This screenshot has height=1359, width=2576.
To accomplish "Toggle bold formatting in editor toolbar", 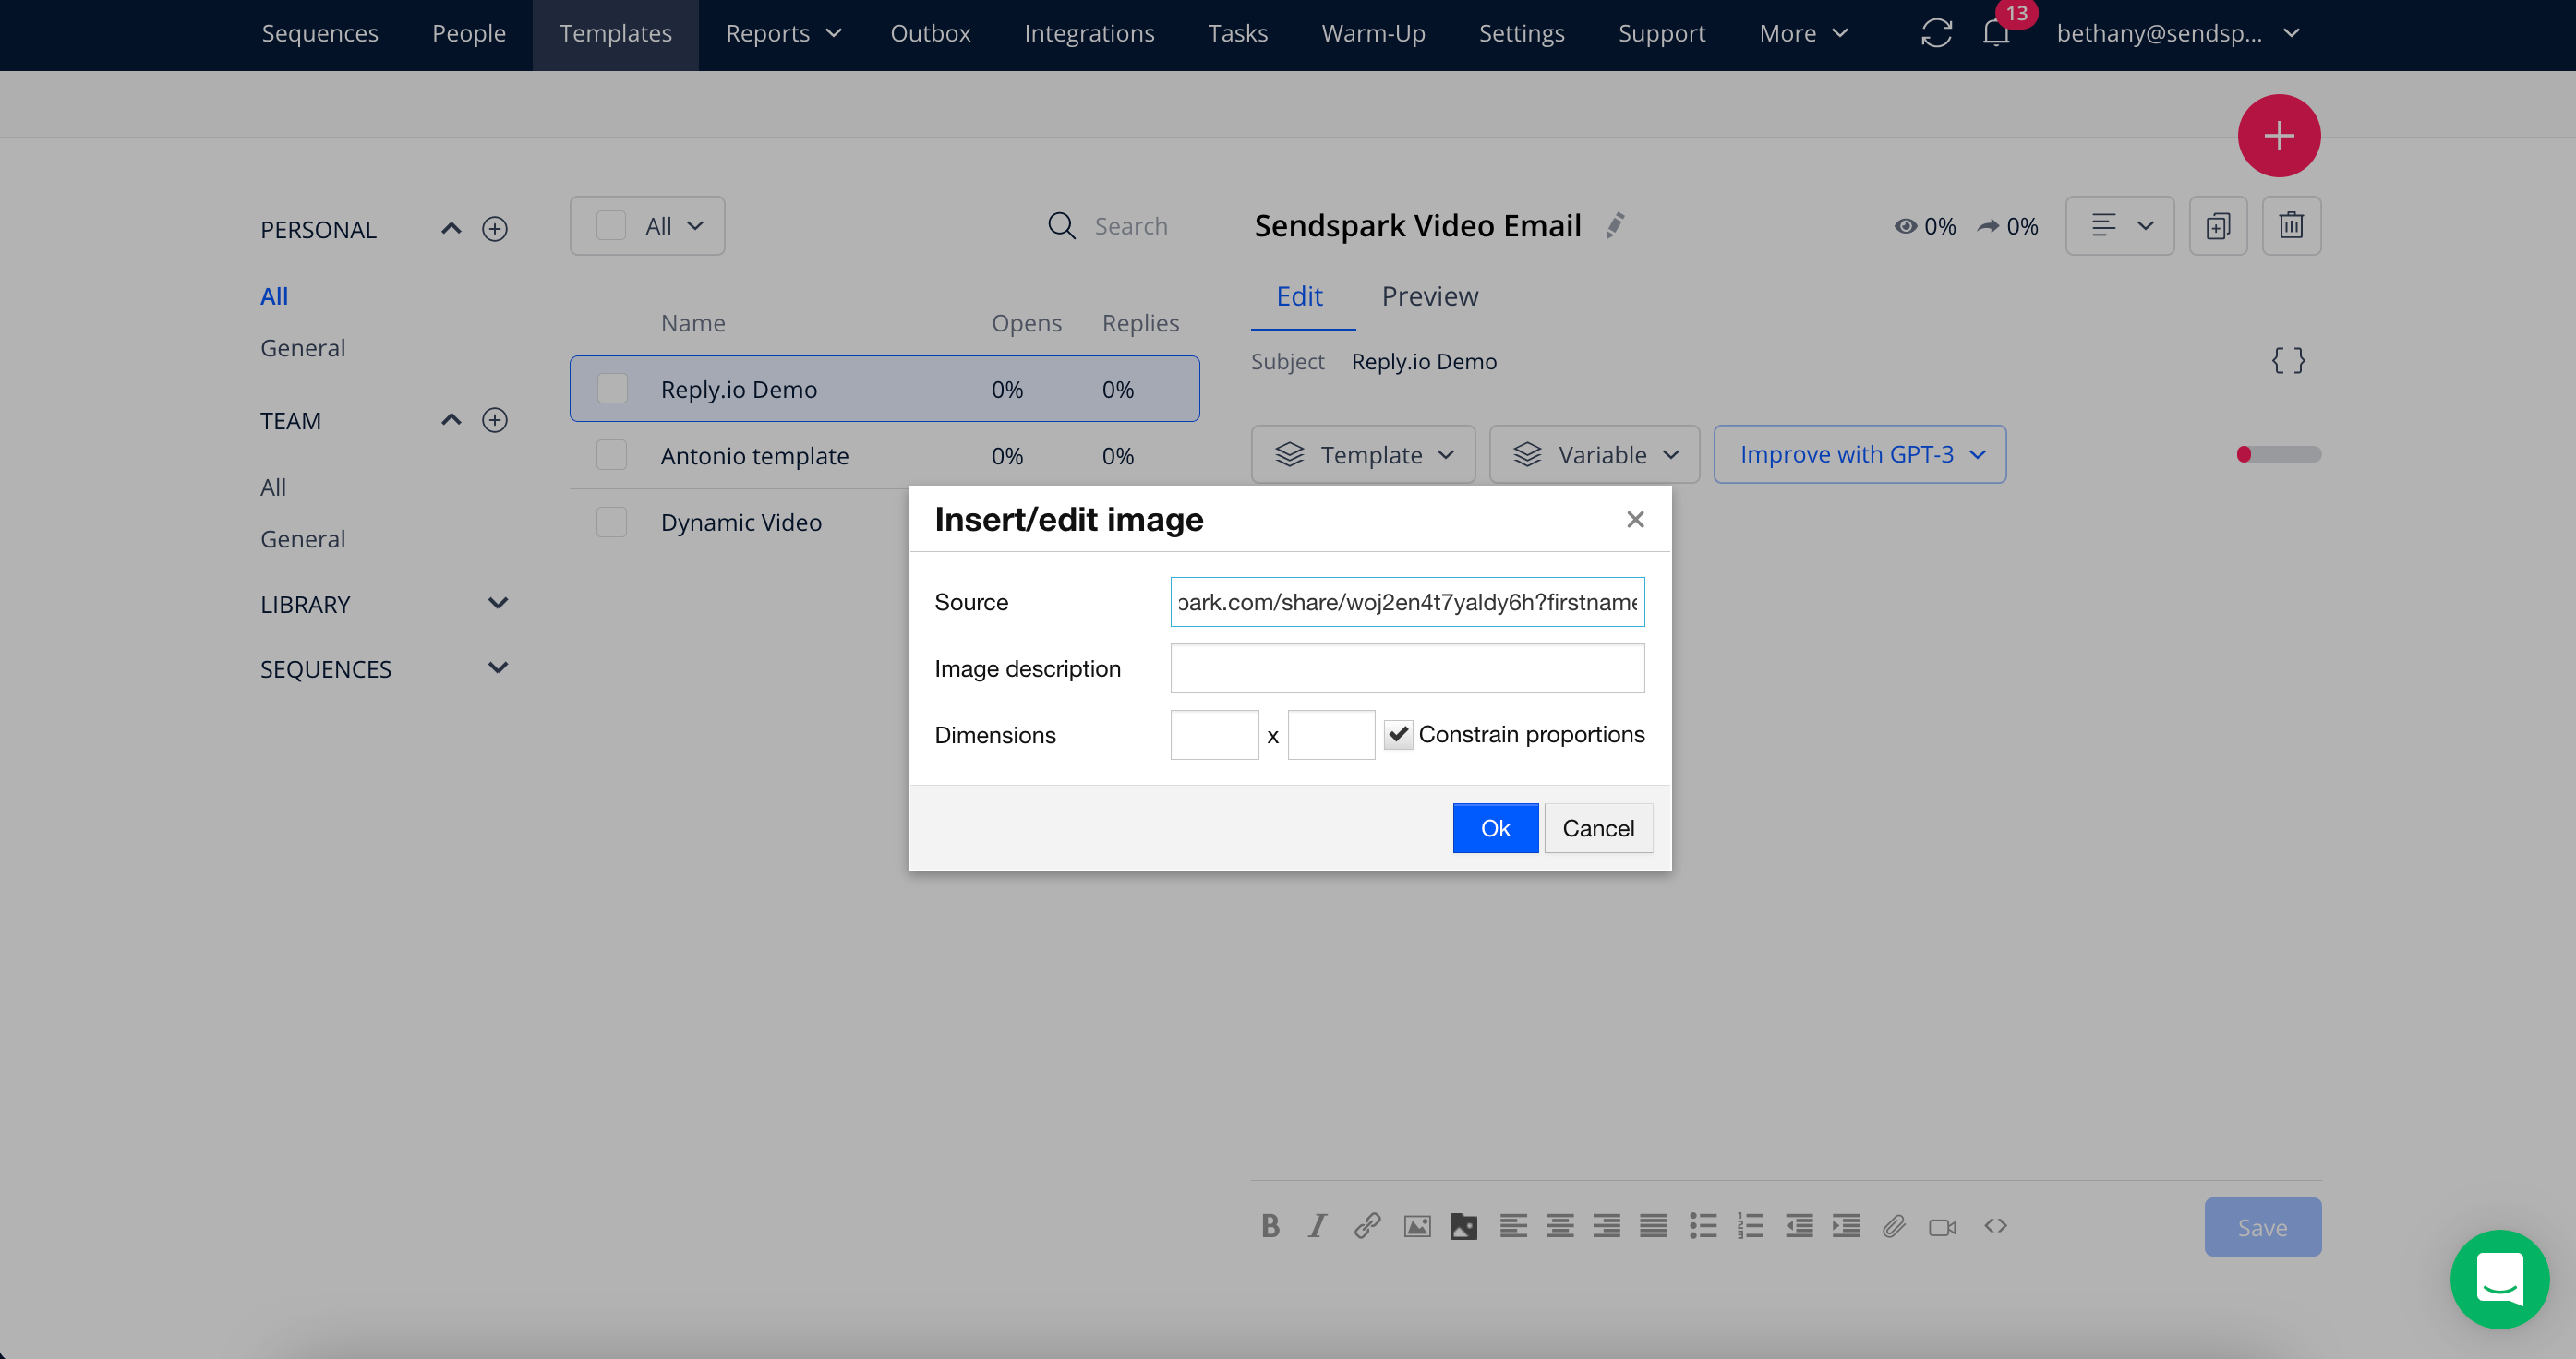I will coord(1270,1226).
